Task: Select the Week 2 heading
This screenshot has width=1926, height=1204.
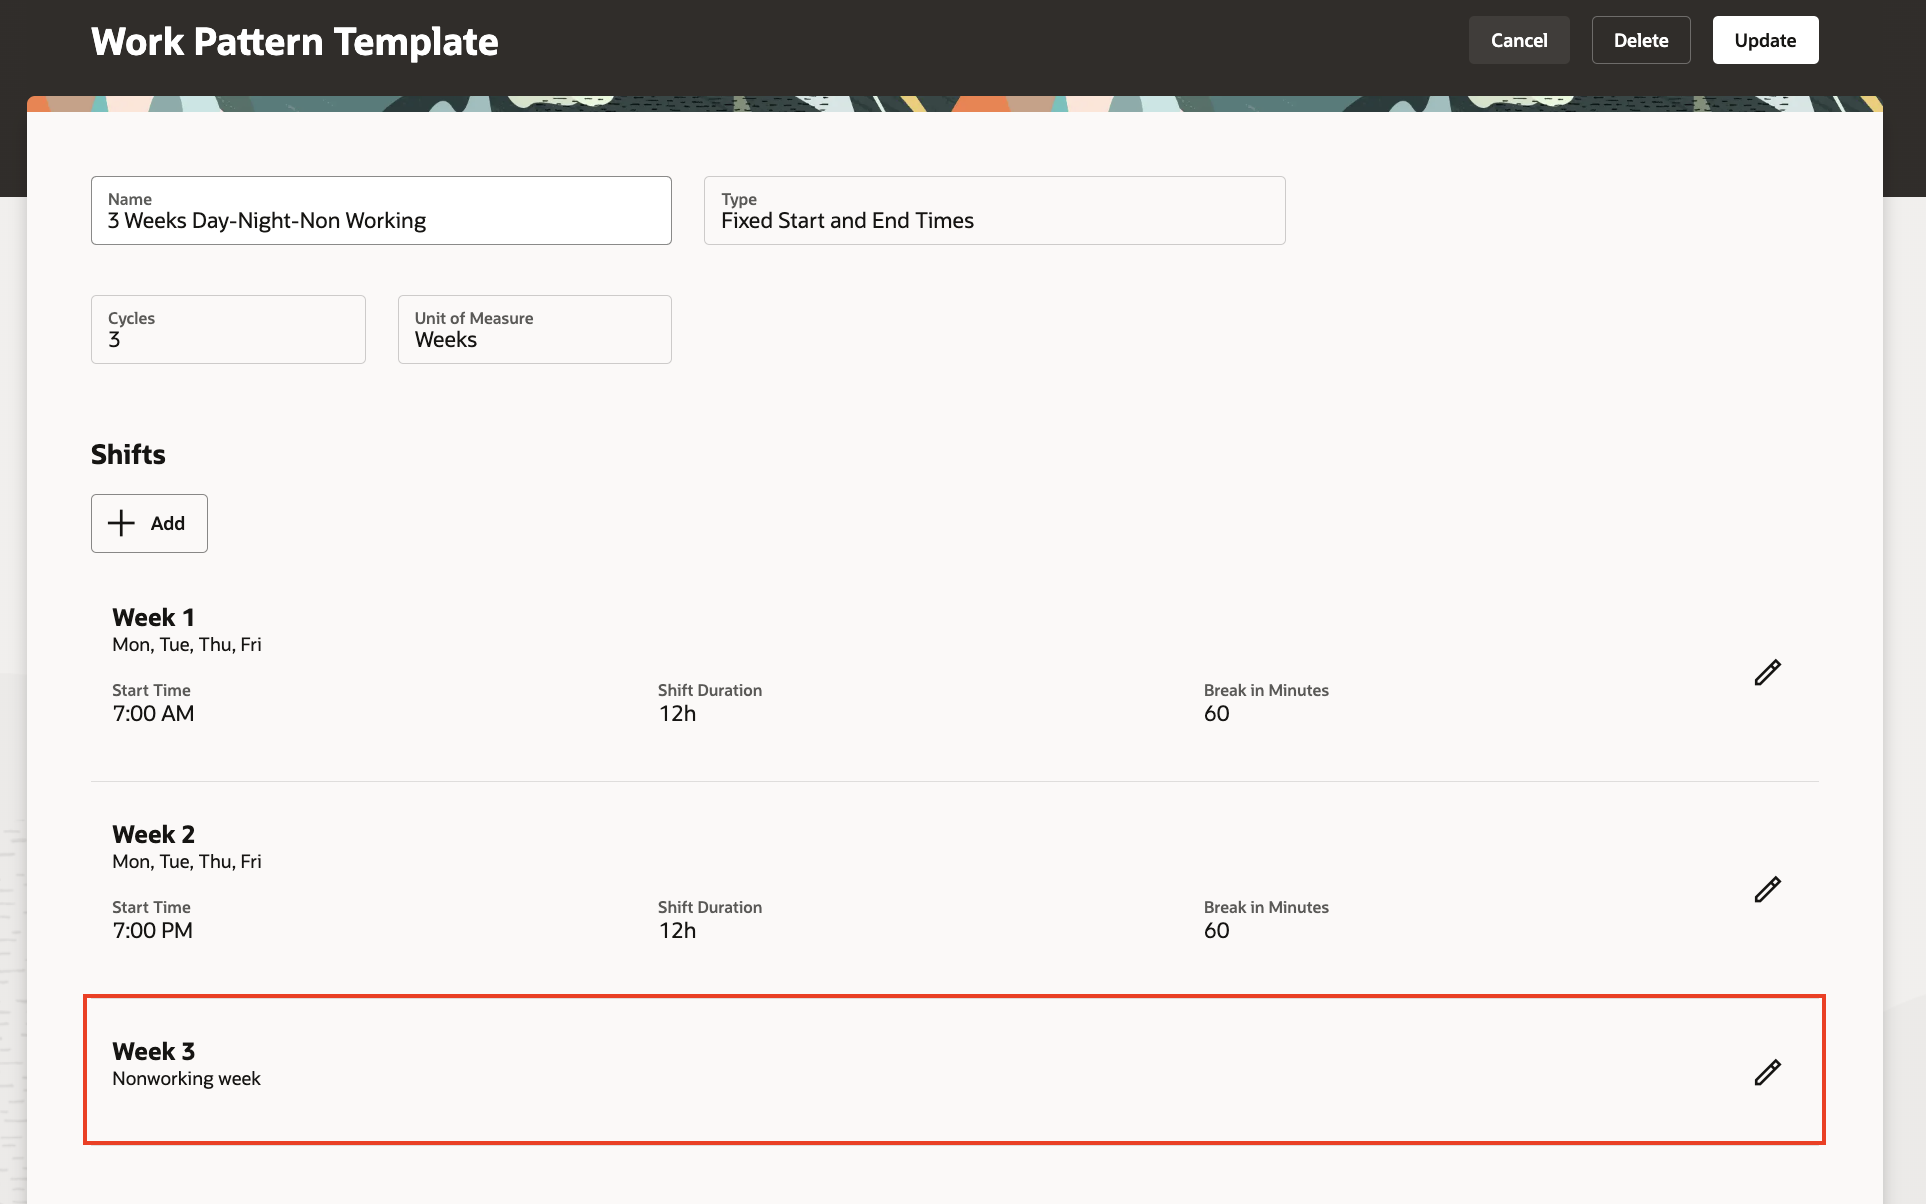Action: pos(153,834)
